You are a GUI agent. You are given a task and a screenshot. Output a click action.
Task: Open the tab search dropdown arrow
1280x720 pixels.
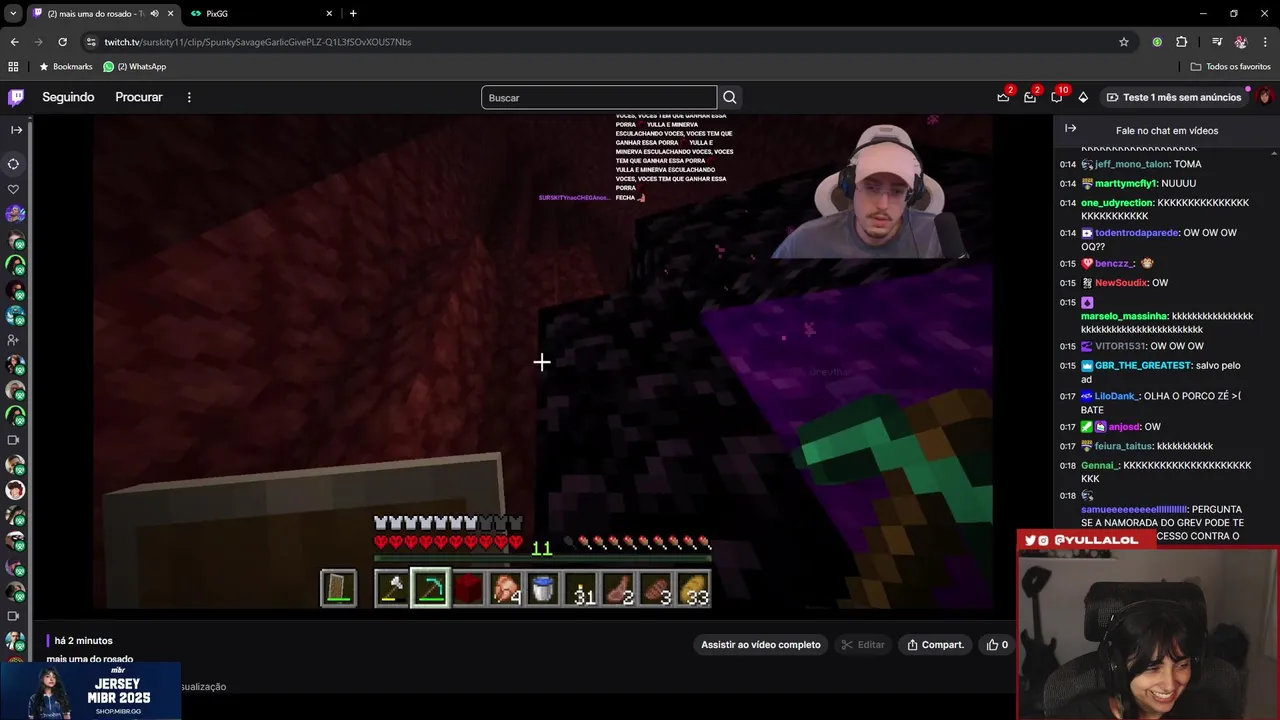(13, 14)
